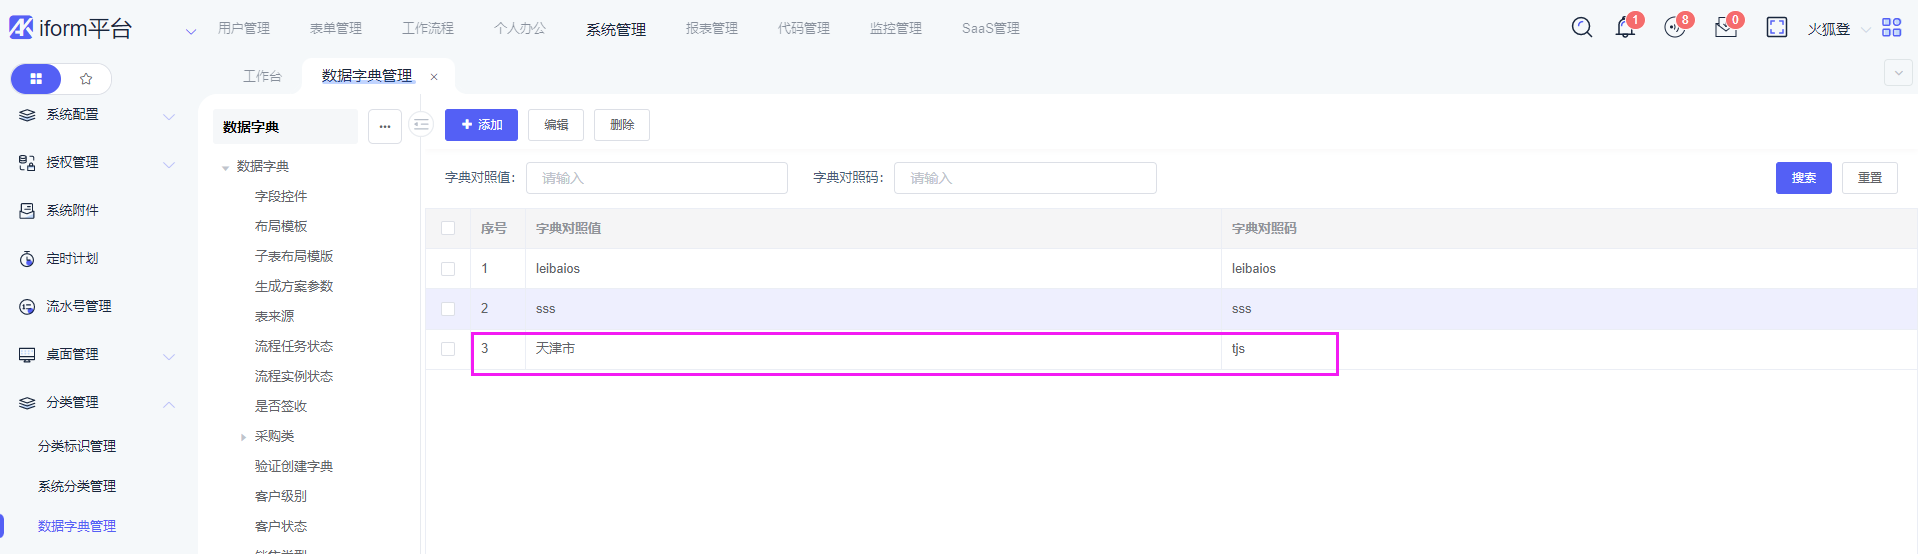Toggle the select-all checkbox in table header
This screenshot has width=1918, height=554.
click(448, 229)
